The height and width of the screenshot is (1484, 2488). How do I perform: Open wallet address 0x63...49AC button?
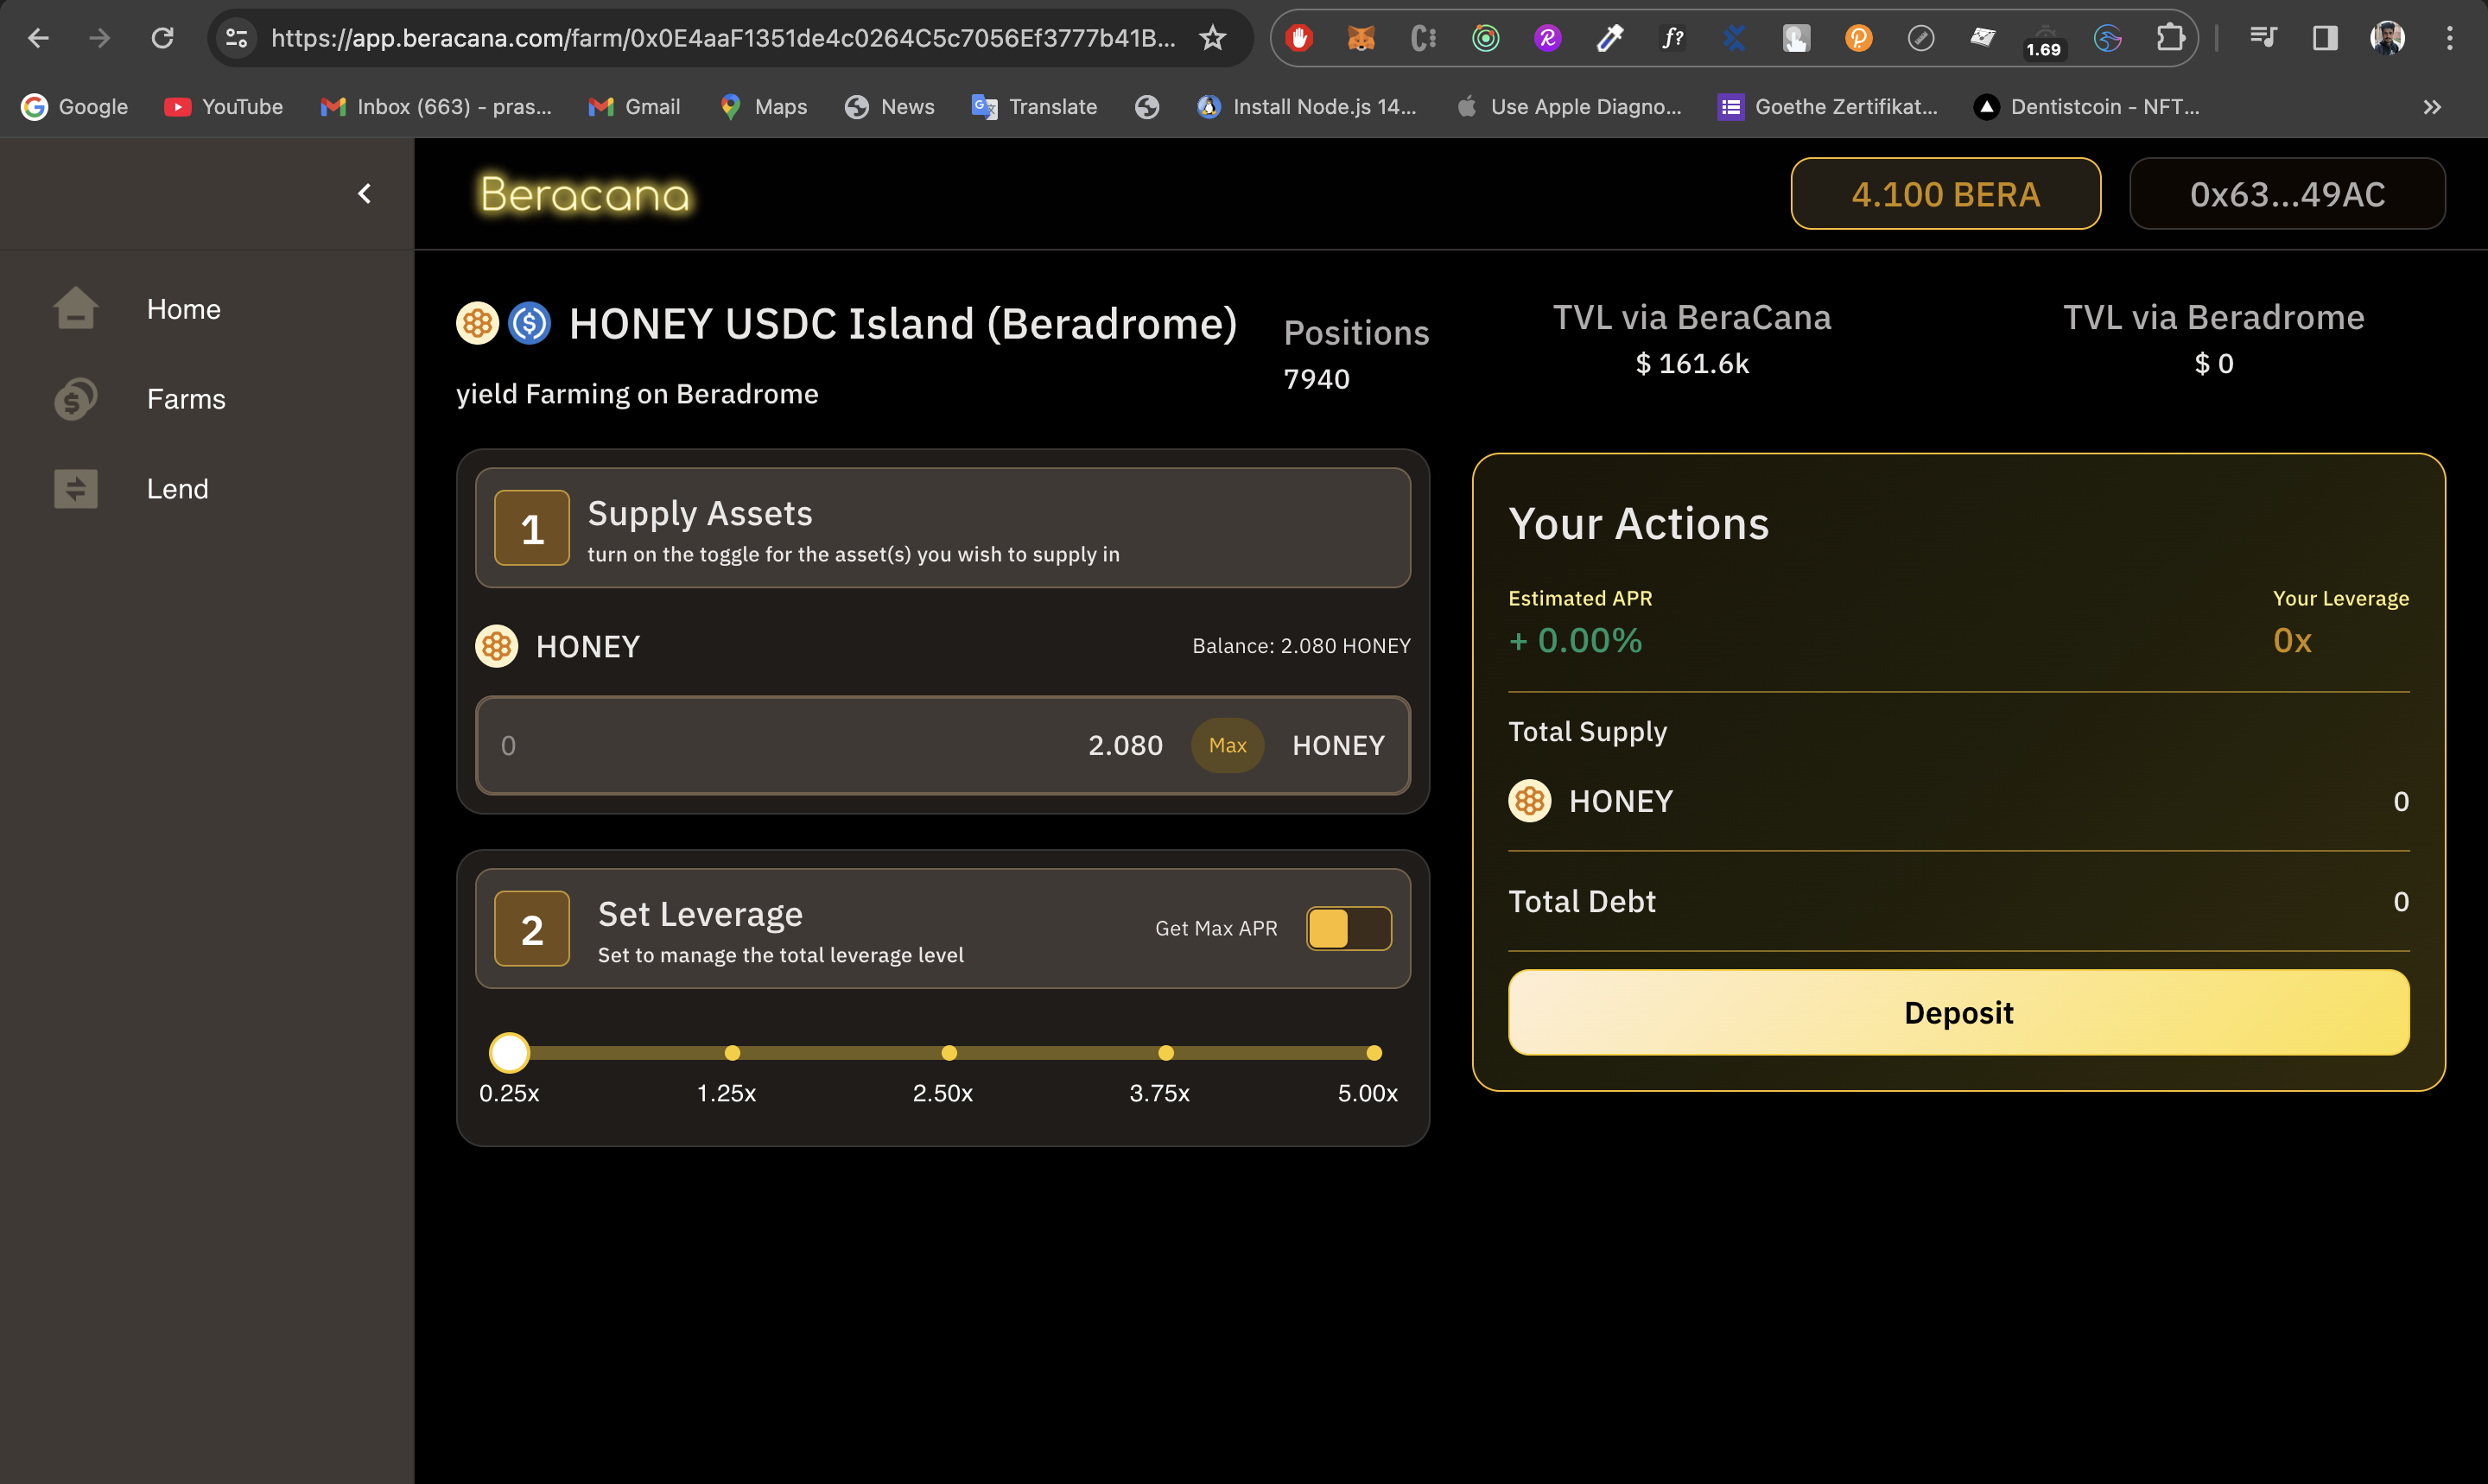(x=2287, y=194)
